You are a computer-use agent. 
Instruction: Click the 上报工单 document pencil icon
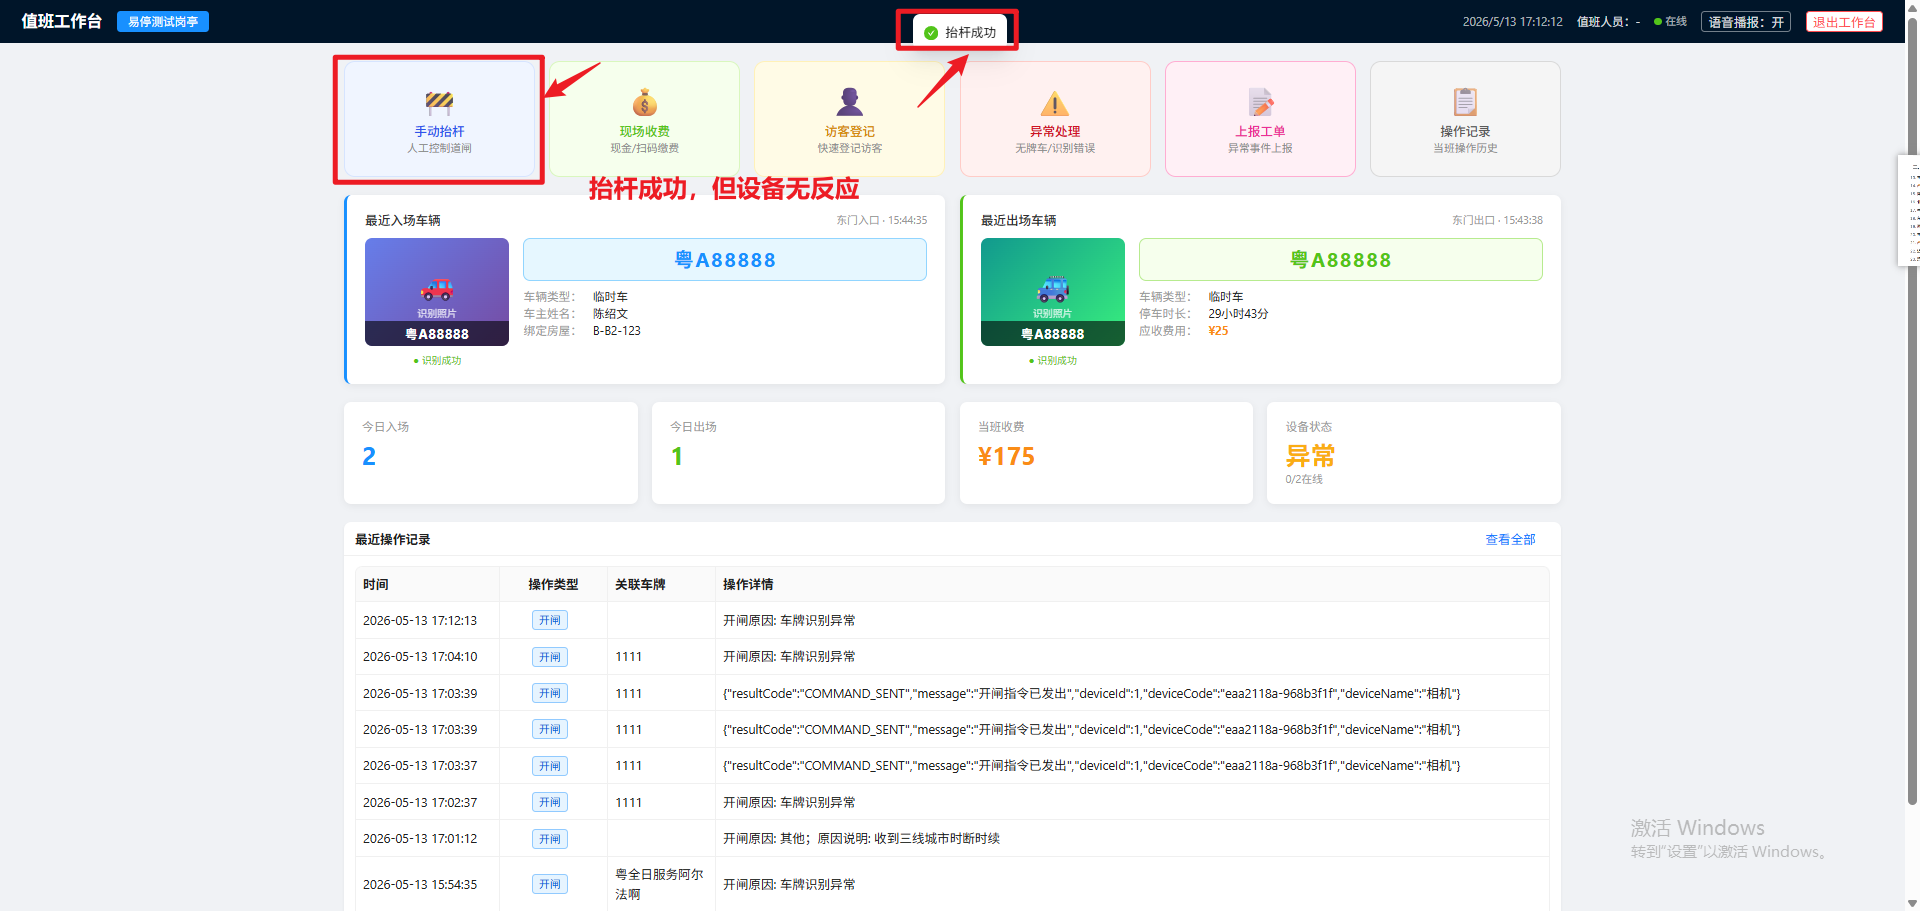point(1261,102)
